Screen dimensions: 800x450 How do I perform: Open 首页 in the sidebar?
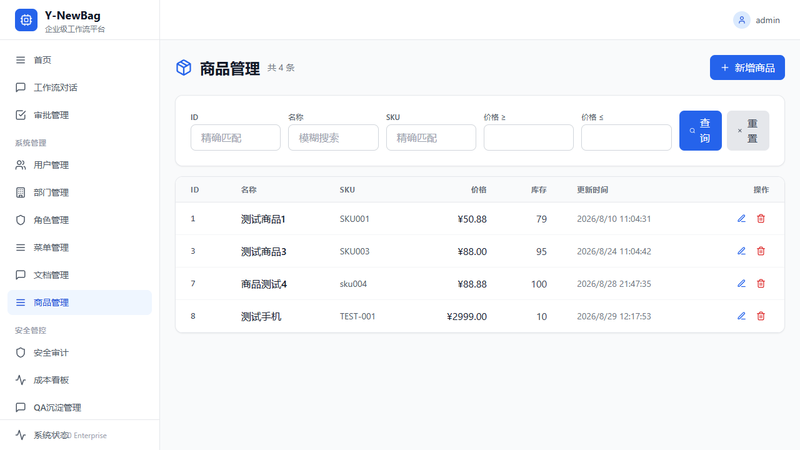[80, 60]
